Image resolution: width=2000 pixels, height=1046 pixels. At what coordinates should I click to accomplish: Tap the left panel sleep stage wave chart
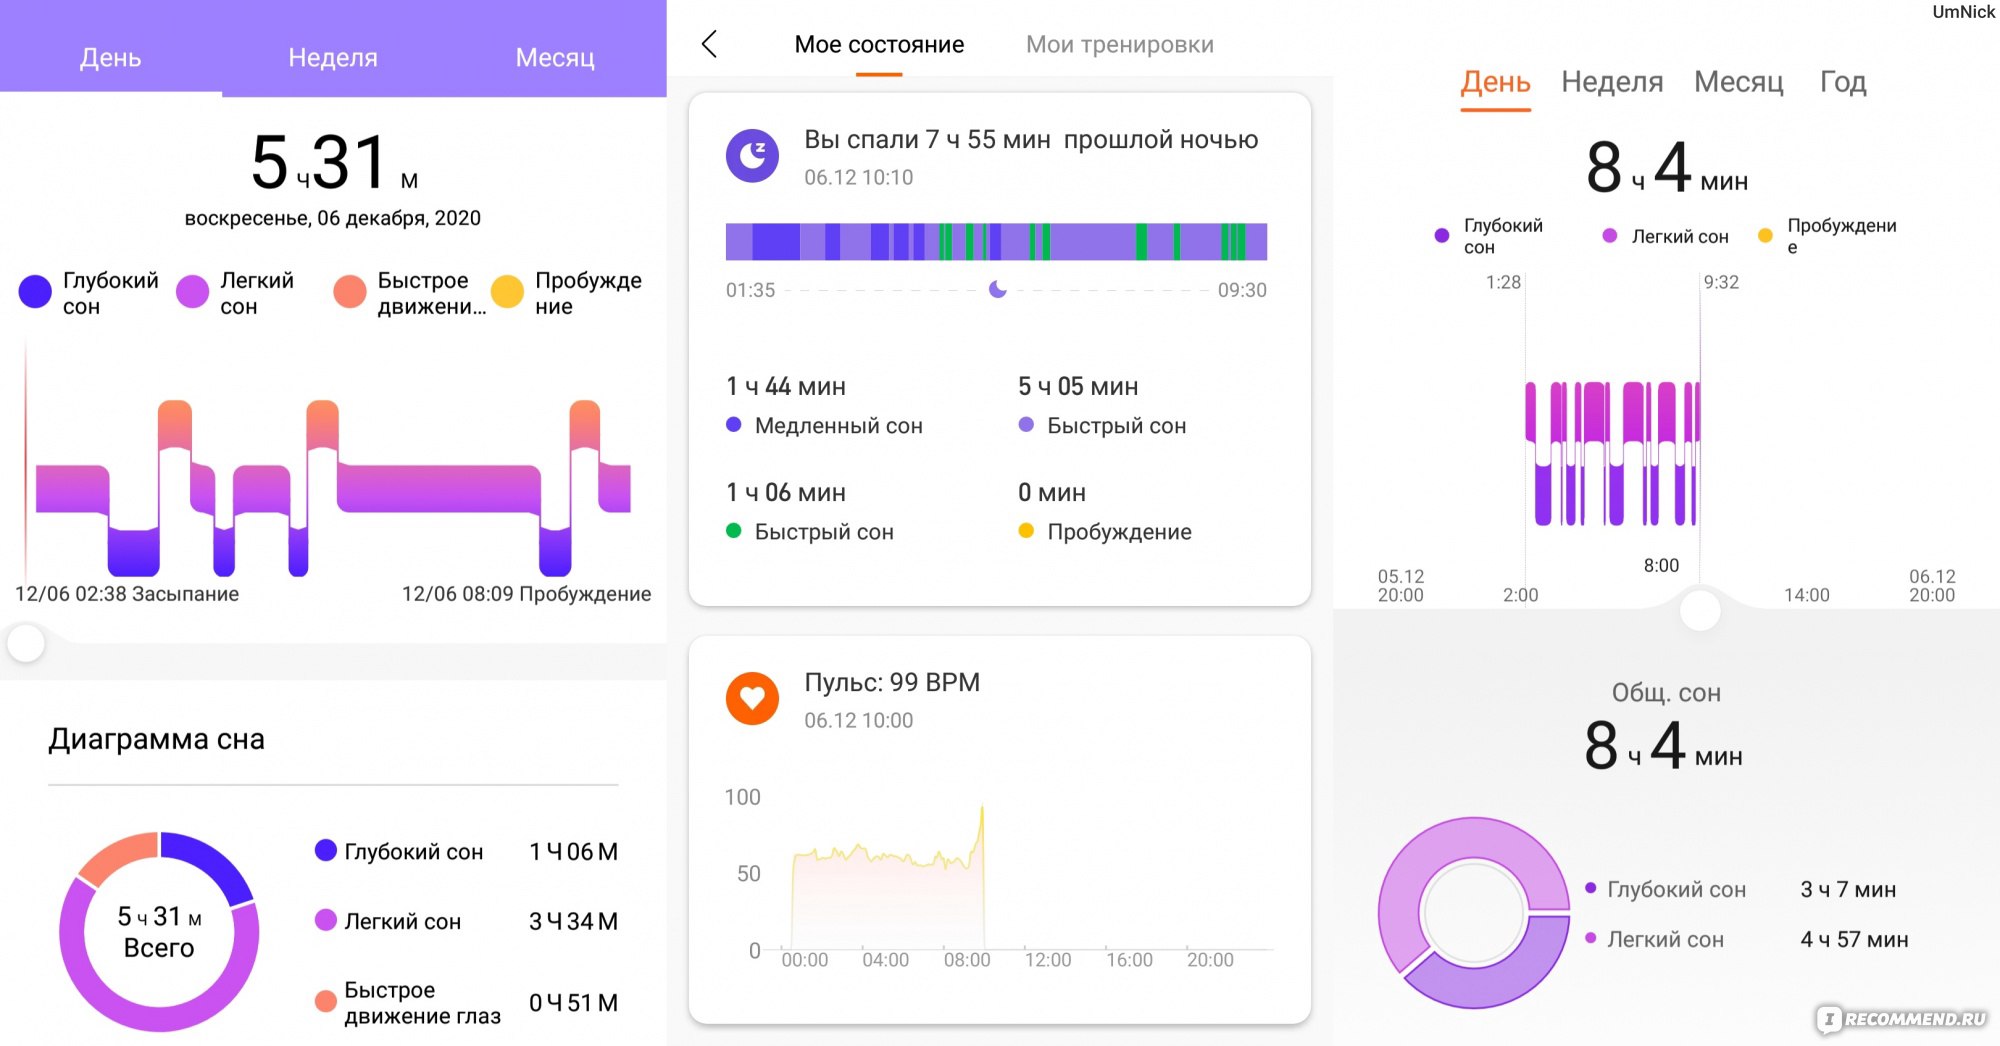point(333,488)
